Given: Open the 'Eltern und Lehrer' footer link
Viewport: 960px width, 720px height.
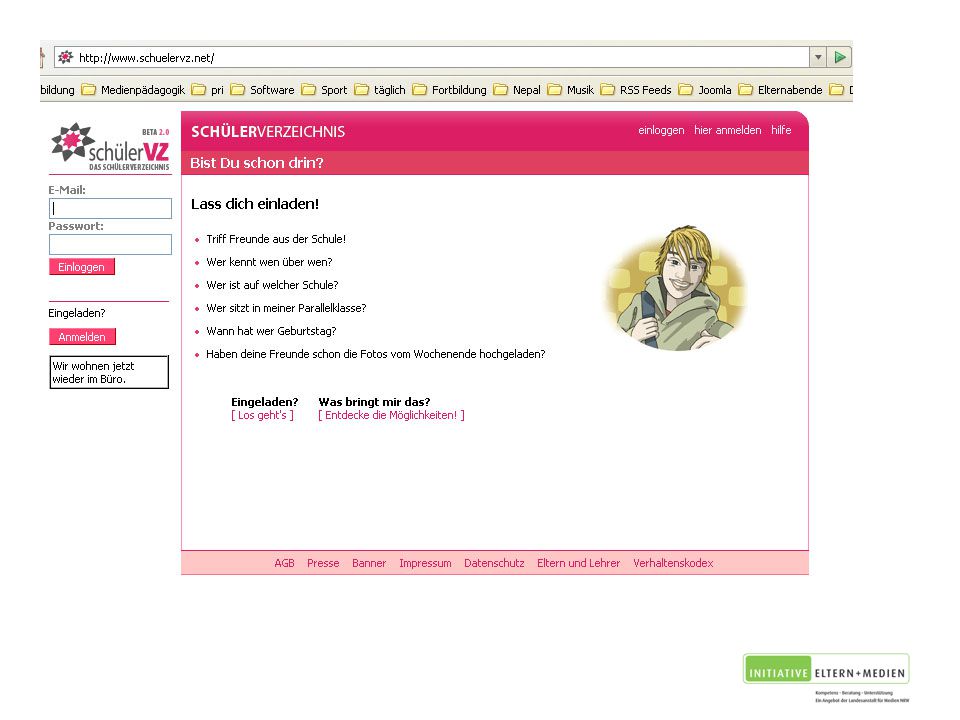Looking at the screenshot, I should coord(579,563).
